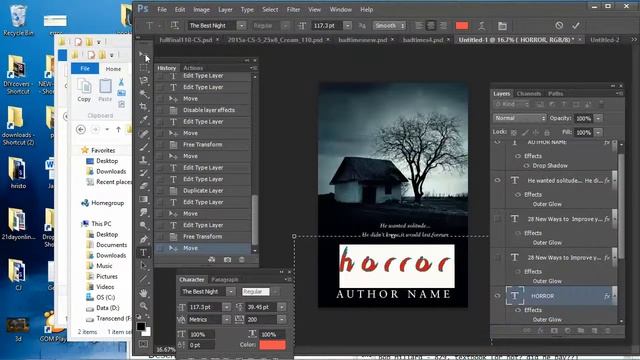Open Home tab in Explorer window
The height and width of the screenshot is (360, 640).
click(x=113, y=69)
